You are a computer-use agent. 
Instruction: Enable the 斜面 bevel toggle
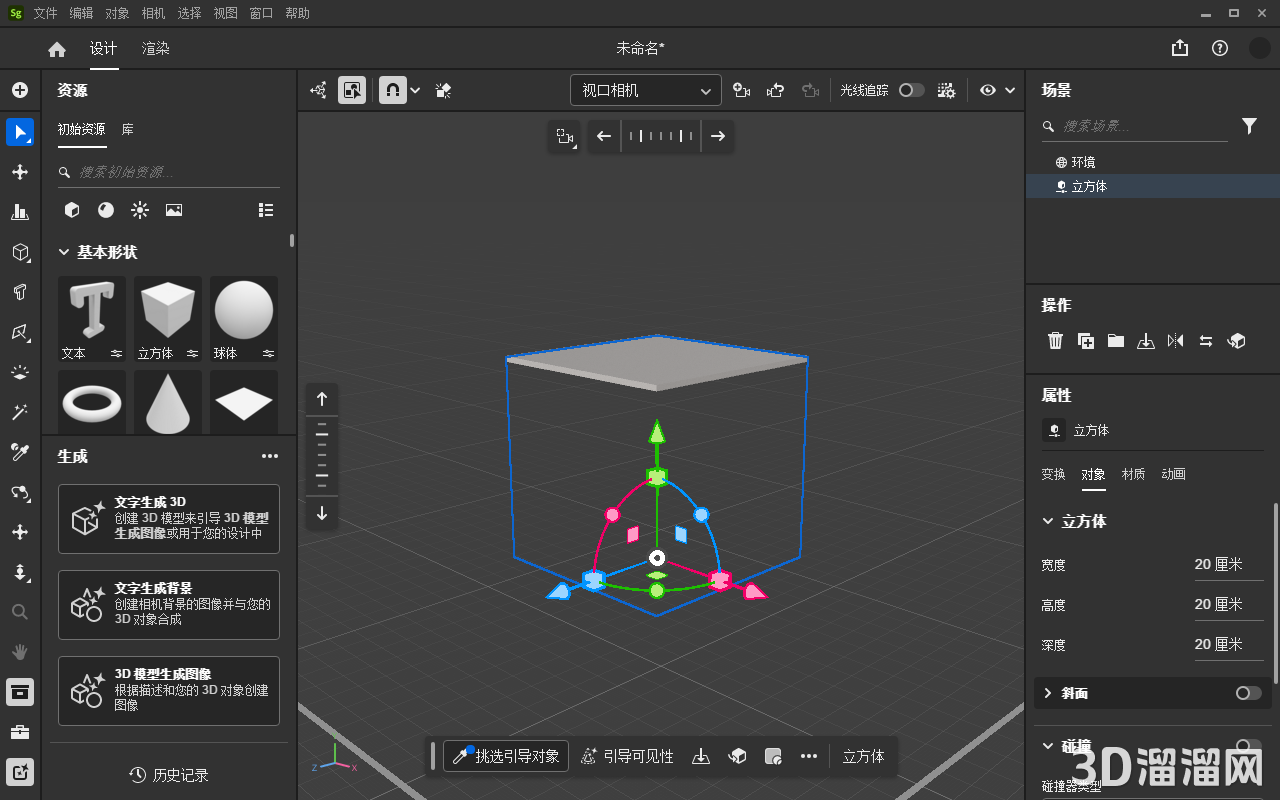point(1247,693)
